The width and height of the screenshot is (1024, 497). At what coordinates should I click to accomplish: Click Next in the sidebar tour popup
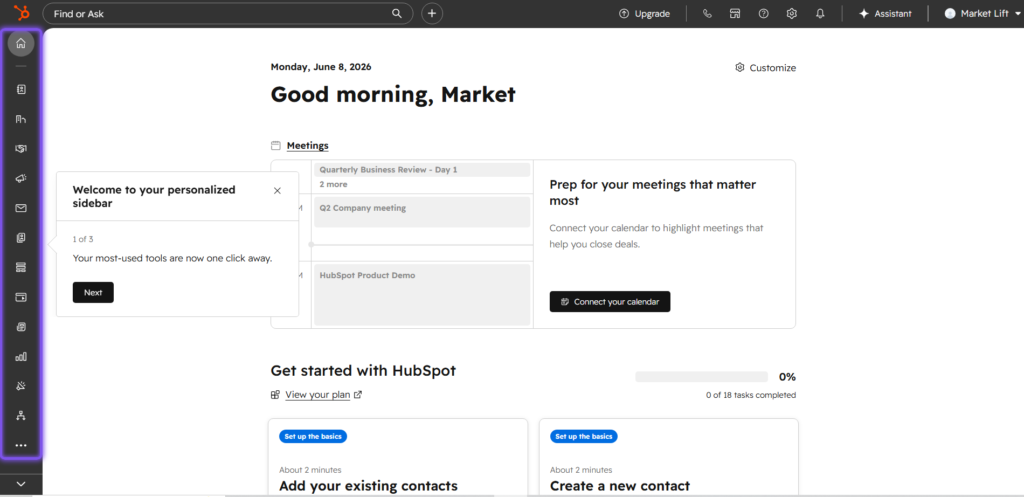(93, 293)
